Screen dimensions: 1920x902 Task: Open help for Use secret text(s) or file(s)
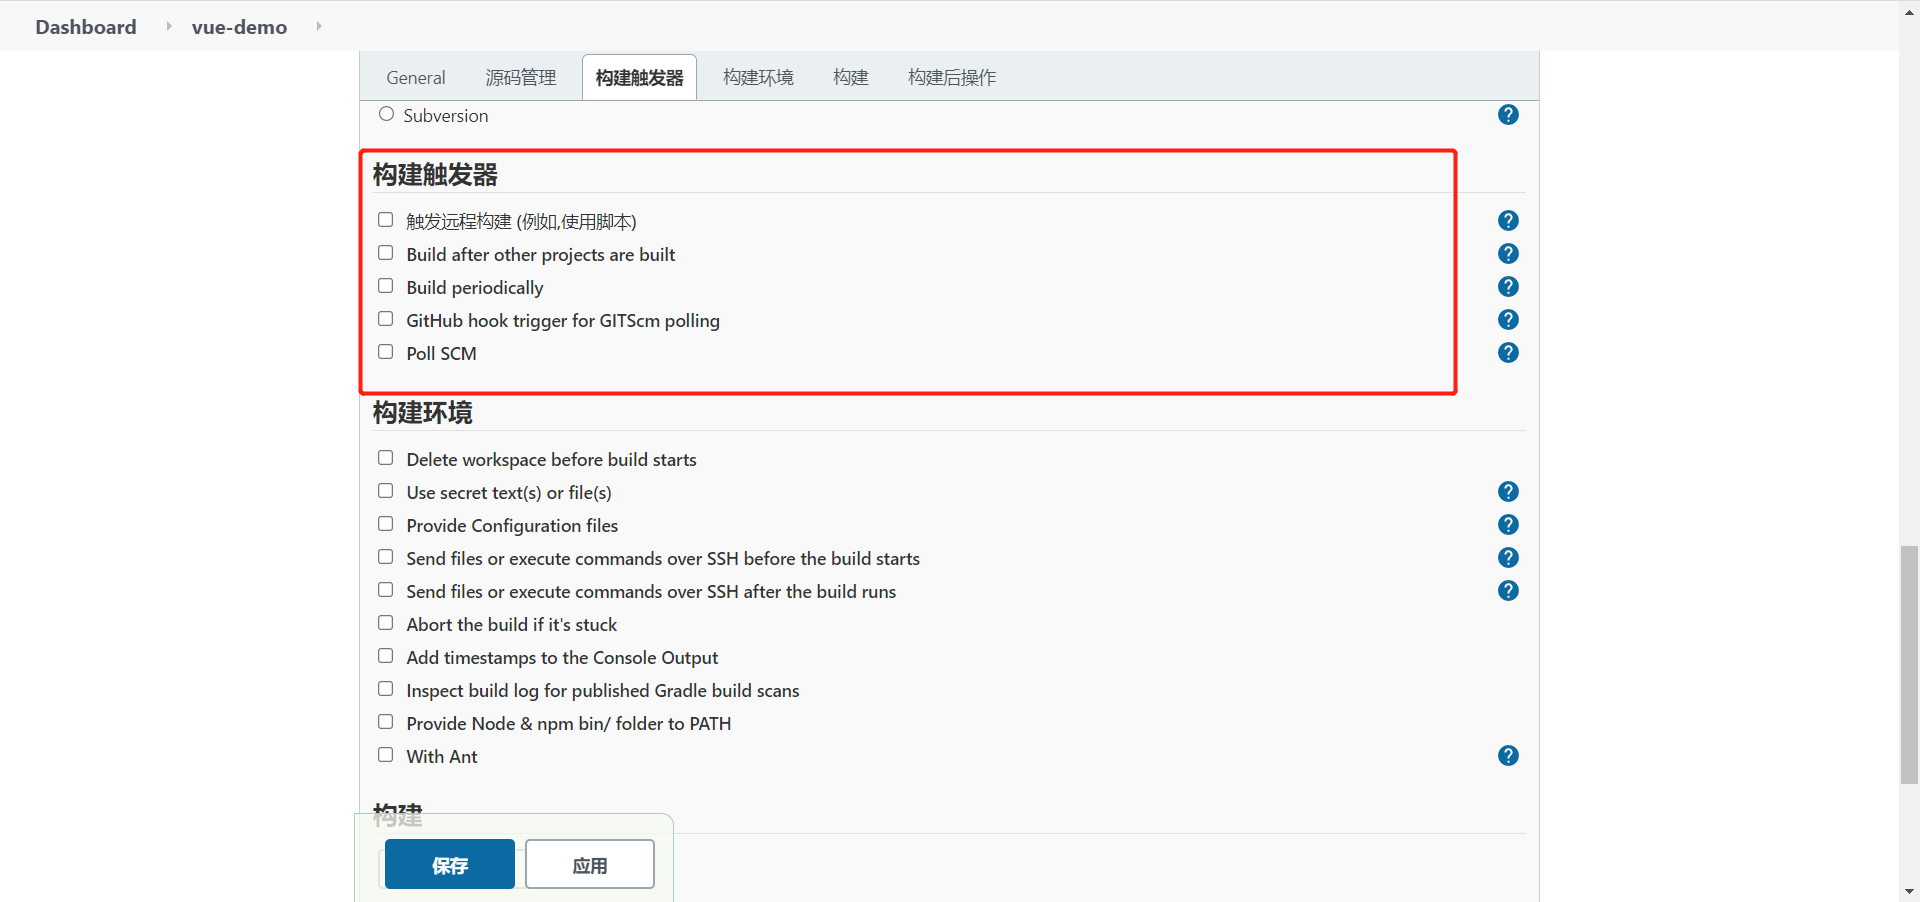1508,492
